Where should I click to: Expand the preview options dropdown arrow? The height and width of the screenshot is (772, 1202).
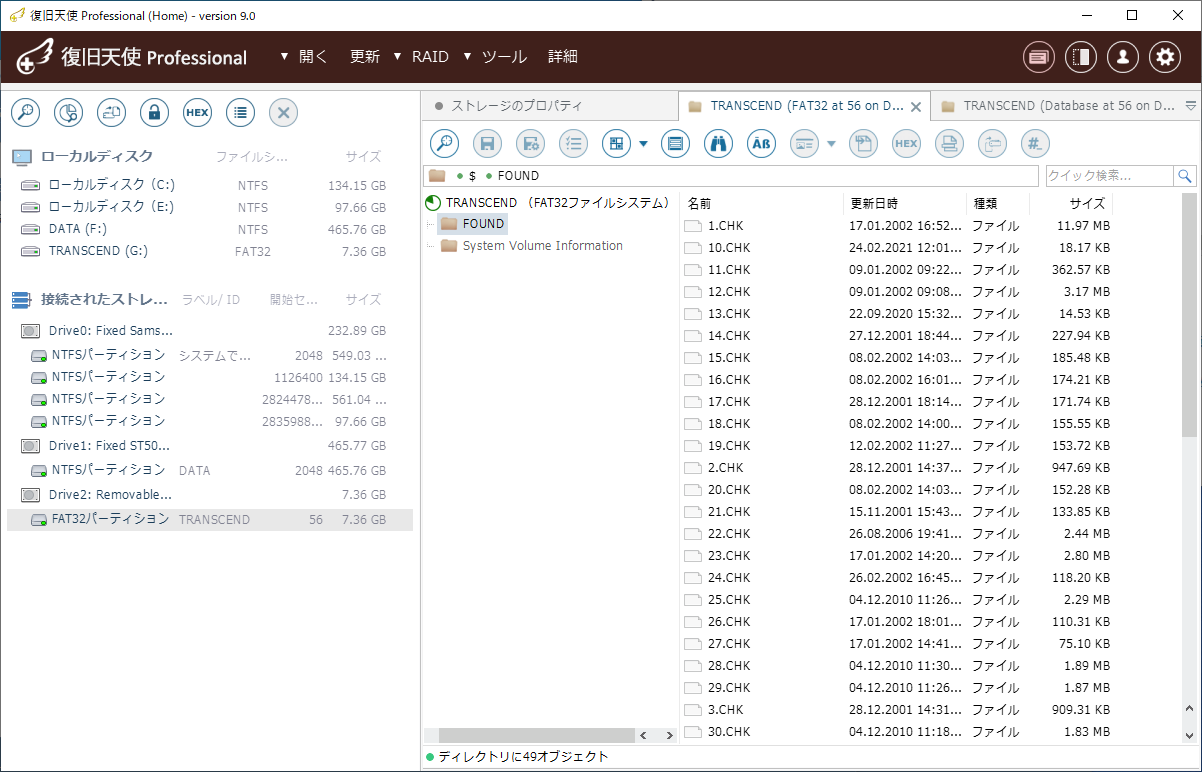(831, 144)
